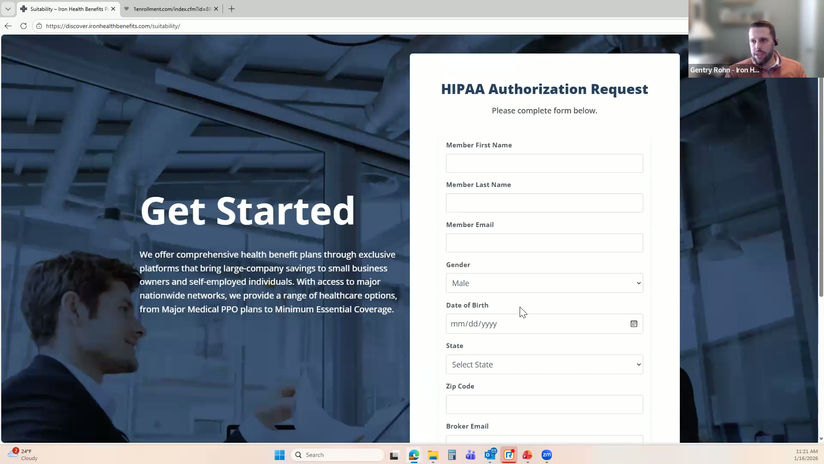Select the address bar URL

pyautogui.click(x=112, y=26)
